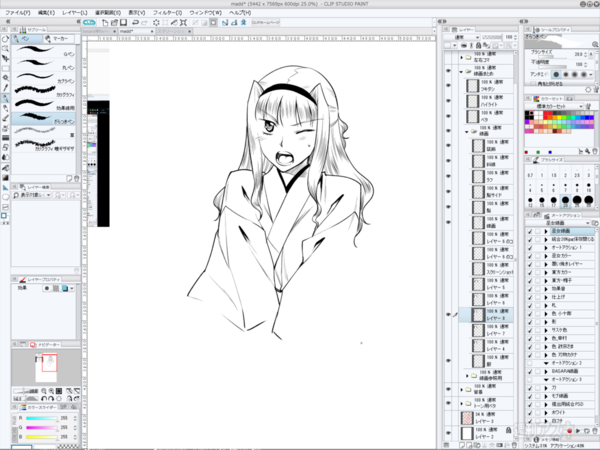Select the Fill bucket tool
600x450 pixels.
(5, 167)
